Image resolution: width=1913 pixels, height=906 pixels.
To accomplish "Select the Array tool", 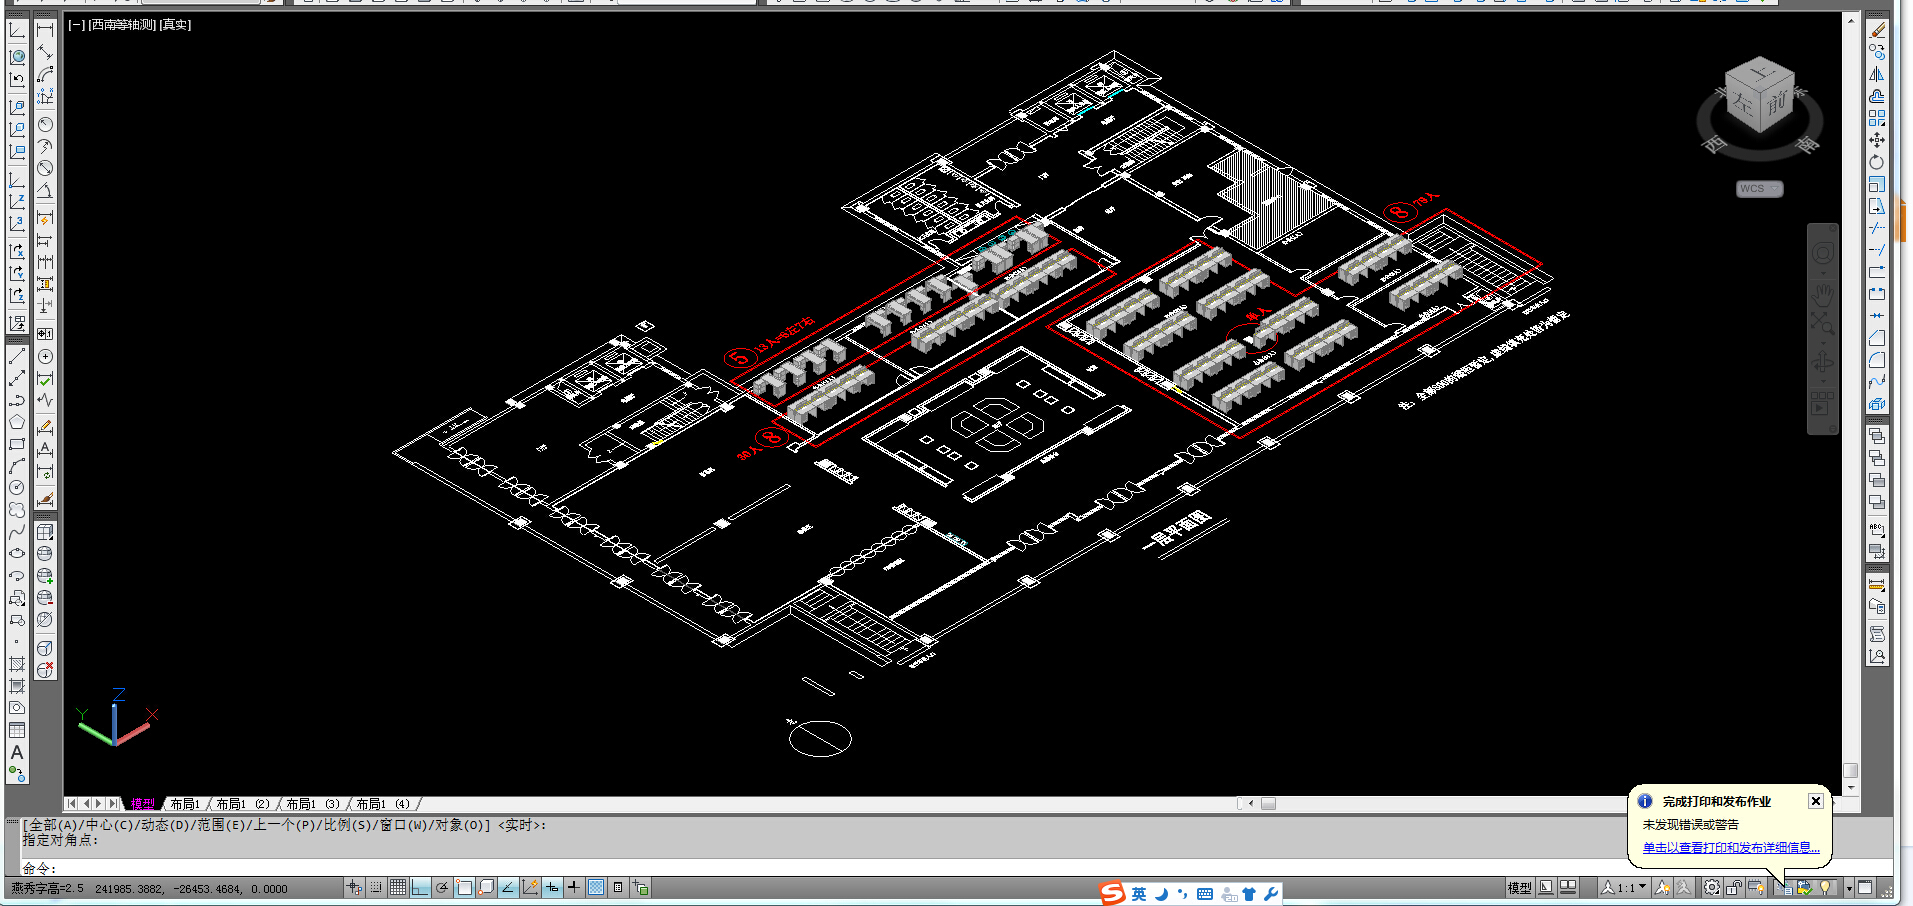I will pyautogui.click(x=1877, y=118).
